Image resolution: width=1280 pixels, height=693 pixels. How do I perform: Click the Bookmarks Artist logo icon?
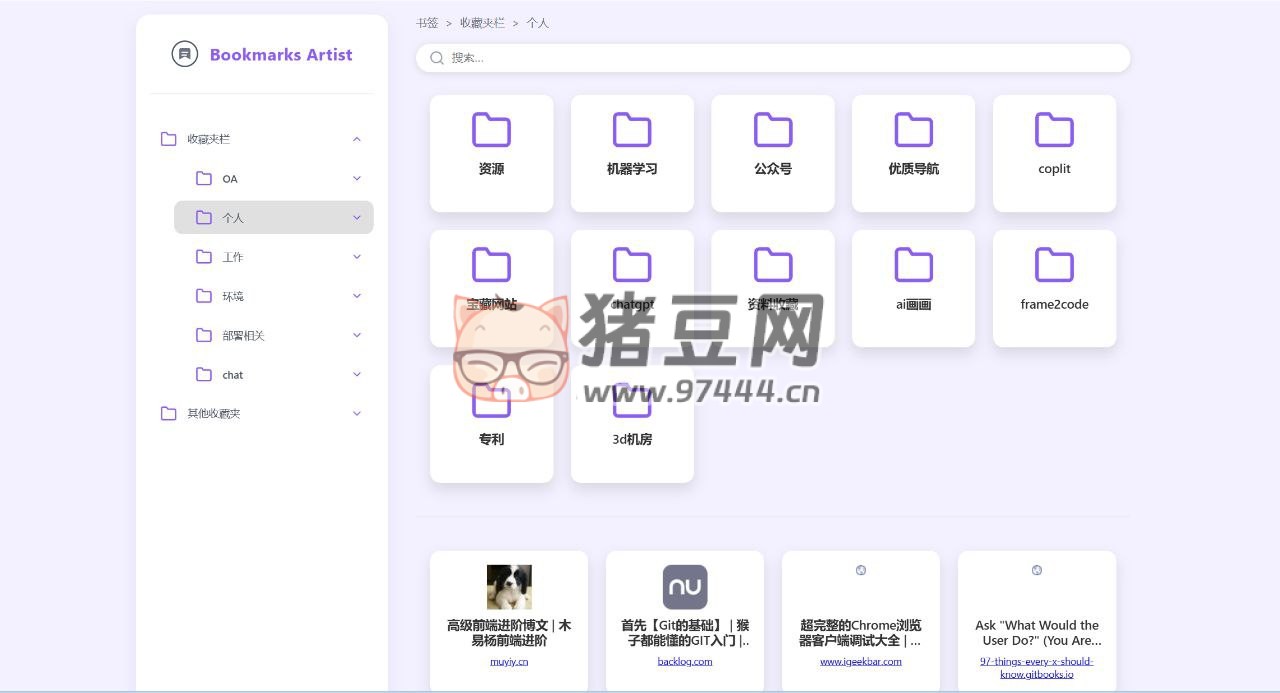pos(185,54)
